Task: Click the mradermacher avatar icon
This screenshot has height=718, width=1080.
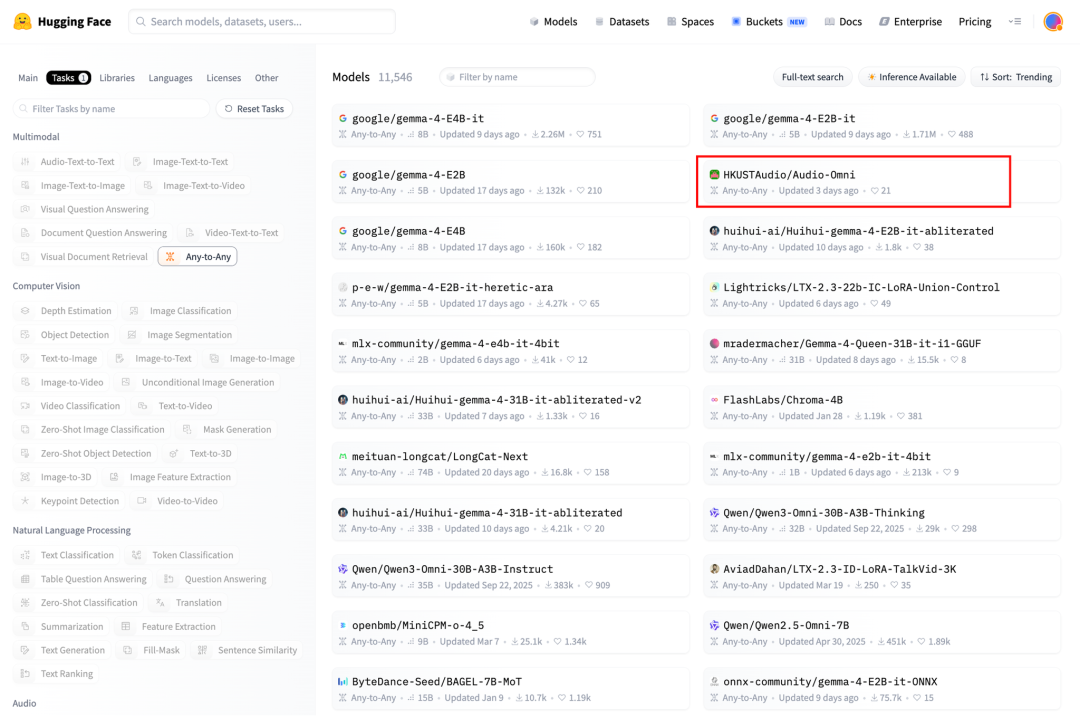Action: point(714,344)
